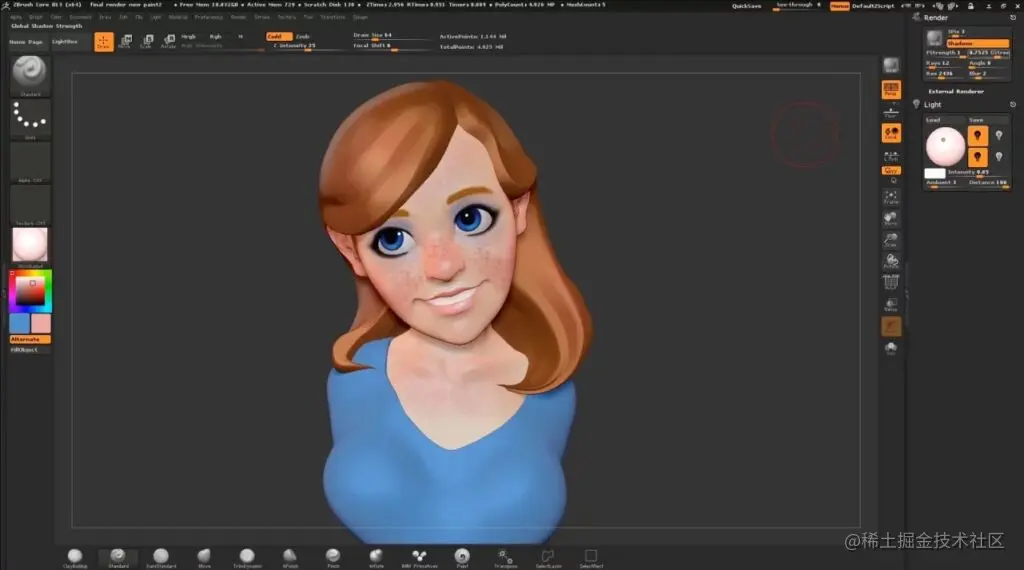Select the Draw mode icon
1024x570 pixels.
103,42
